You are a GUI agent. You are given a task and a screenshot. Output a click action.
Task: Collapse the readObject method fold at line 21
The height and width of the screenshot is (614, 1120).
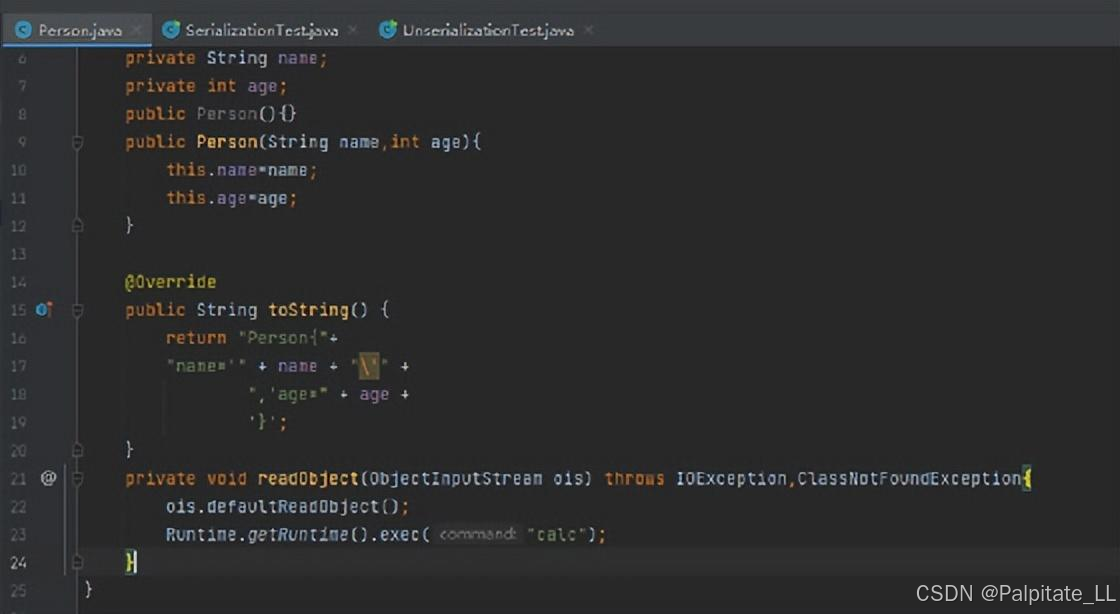coord(76,478)
